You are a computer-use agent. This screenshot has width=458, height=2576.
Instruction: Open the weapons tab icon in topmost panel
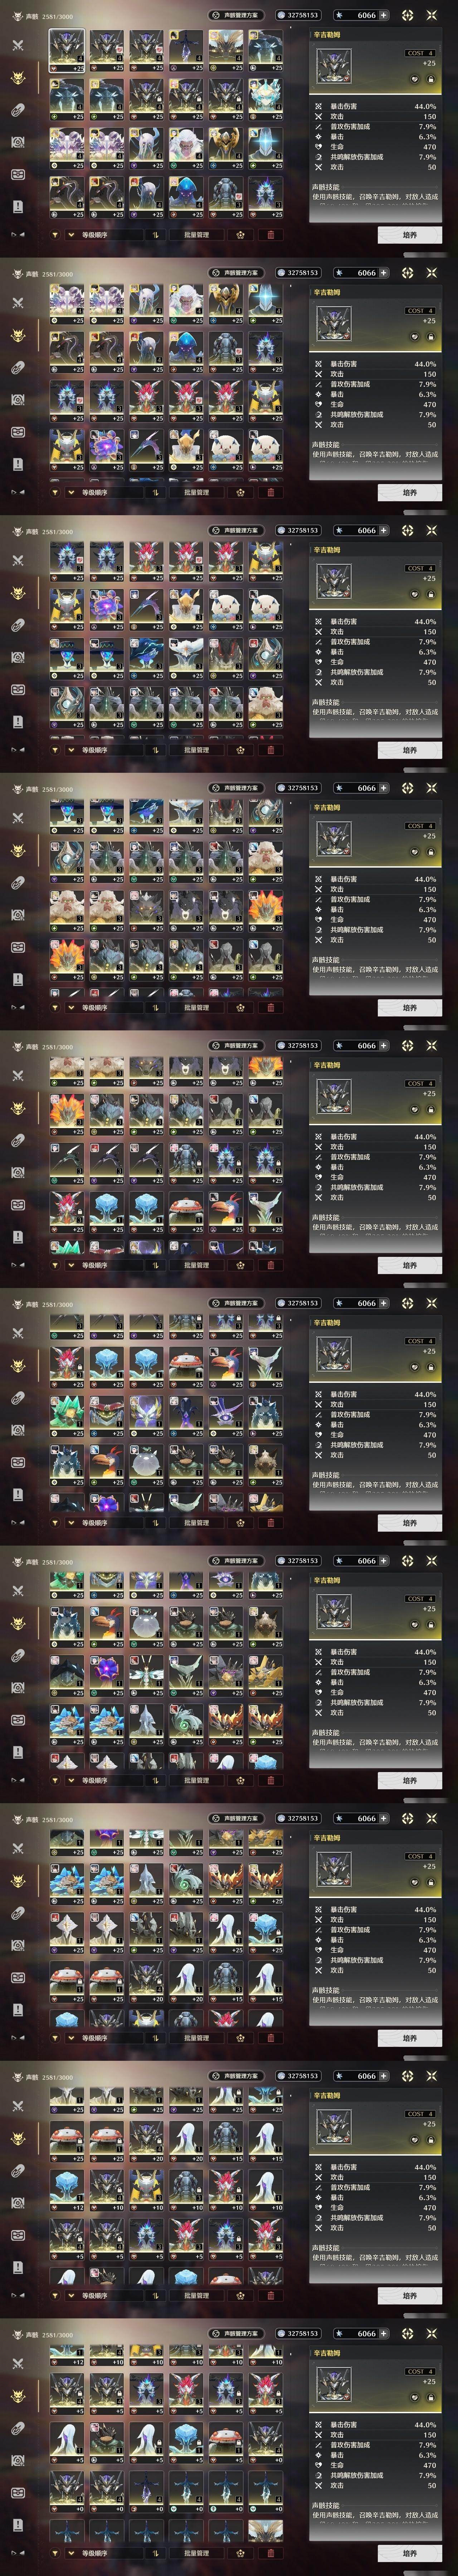(x=17, y=45)
